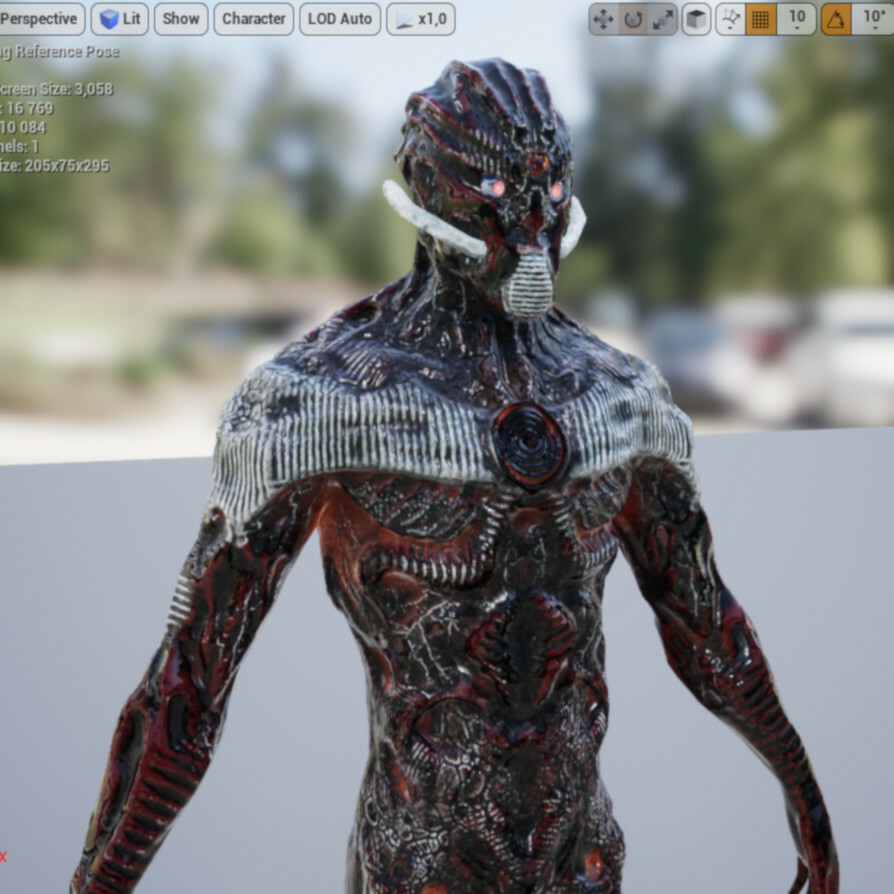Open the grid snap size dropdown showing 10
Viewport: 894px width, 894px height.
pos(797,17)
